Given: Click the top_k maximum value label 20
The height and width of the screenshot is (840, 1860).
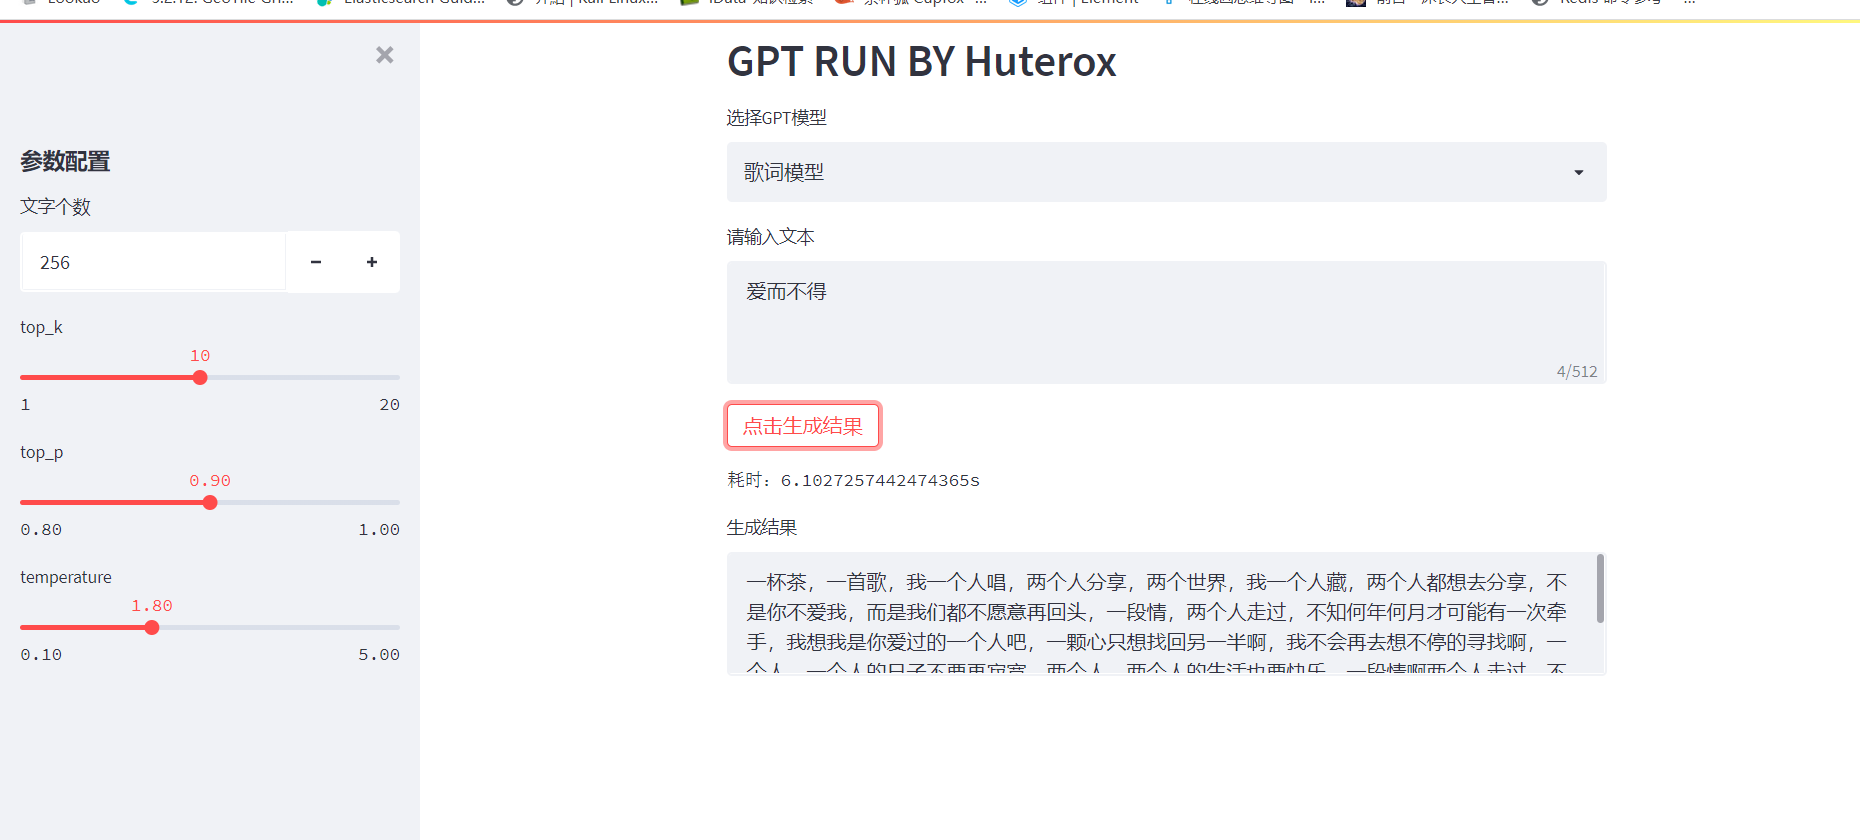Looking at the screenshot, I should [x=389, y=405].
